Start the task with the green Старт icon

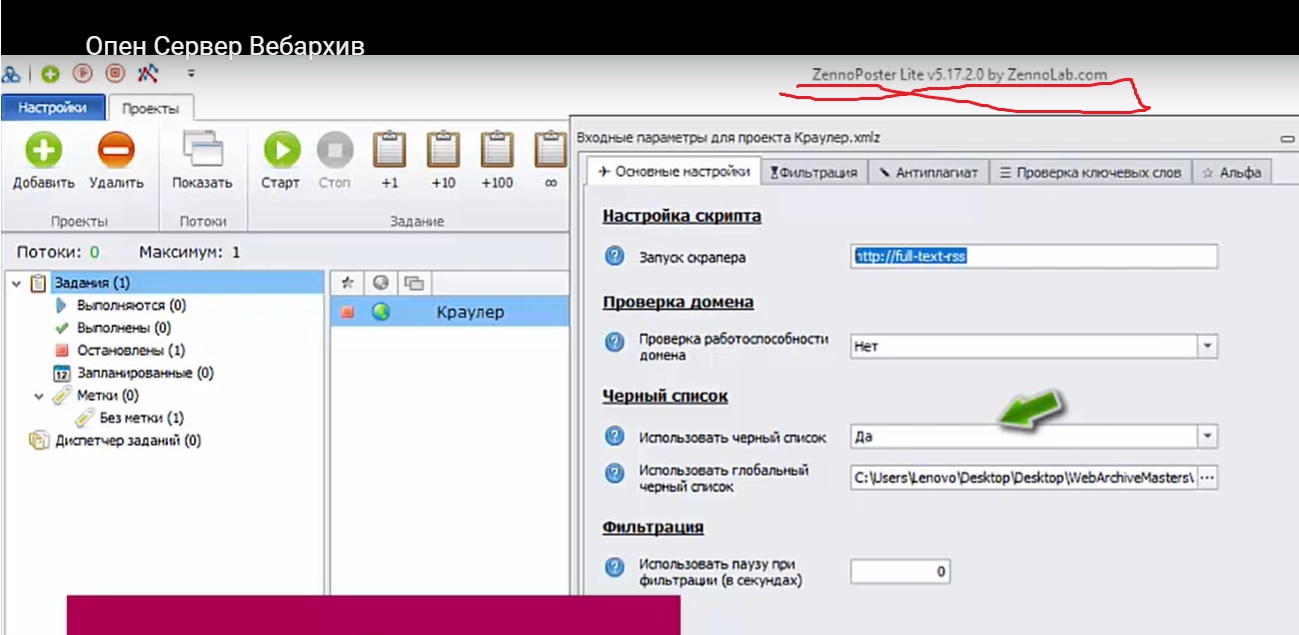(x=281, y=150)
